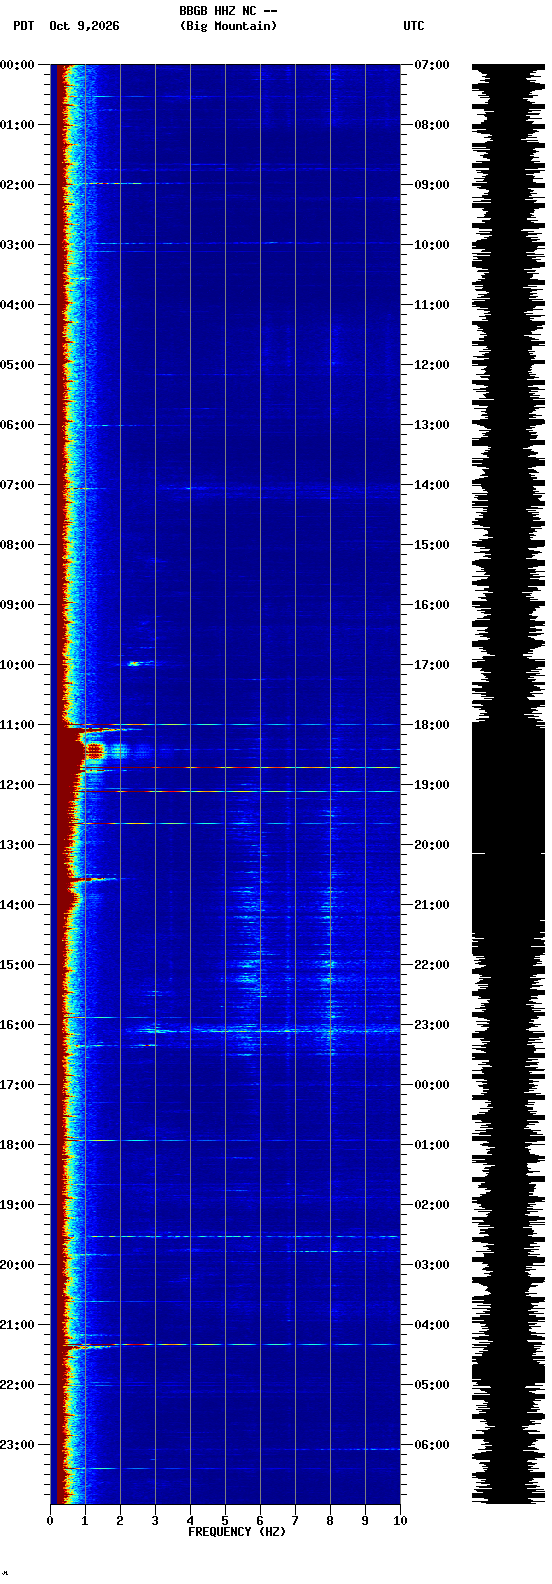Click the 8 Hz activity around 15:00 PDT
This screenshot has width=552, height=1584.
click(x=329, y=965)
